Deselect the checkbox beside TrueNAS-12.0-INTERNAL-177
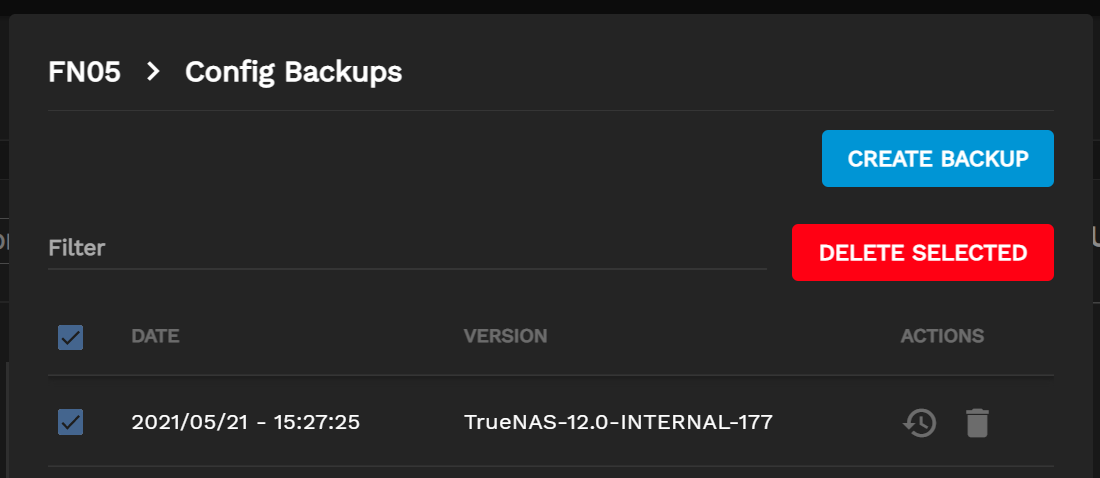 tap(71, 423)
